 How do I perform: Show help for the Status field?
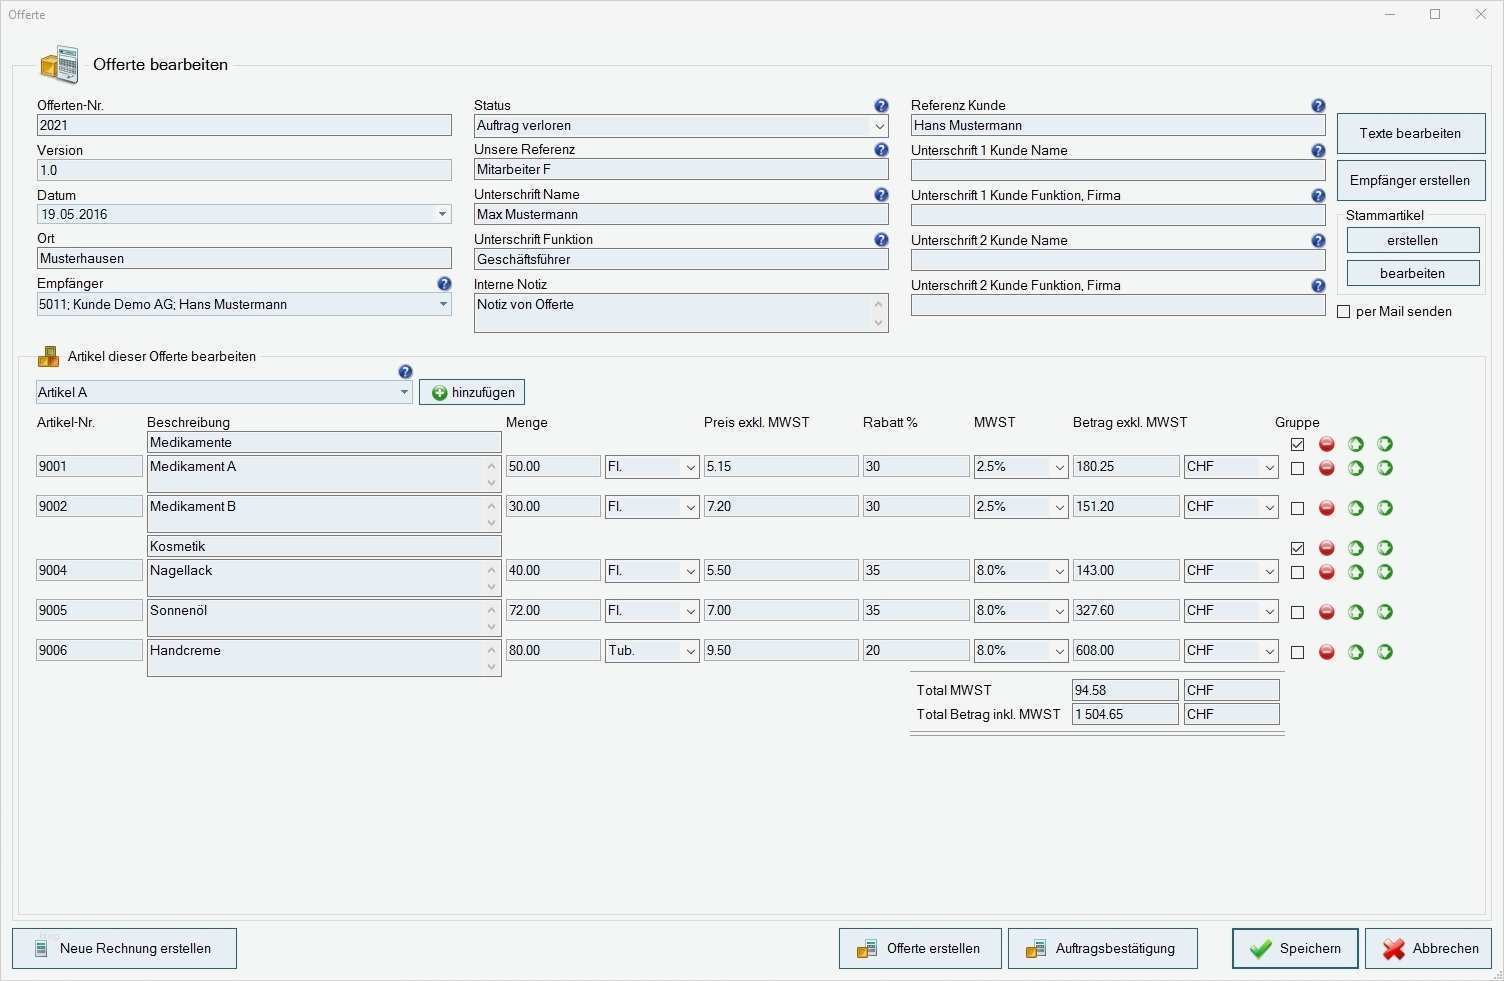(881, 106)
